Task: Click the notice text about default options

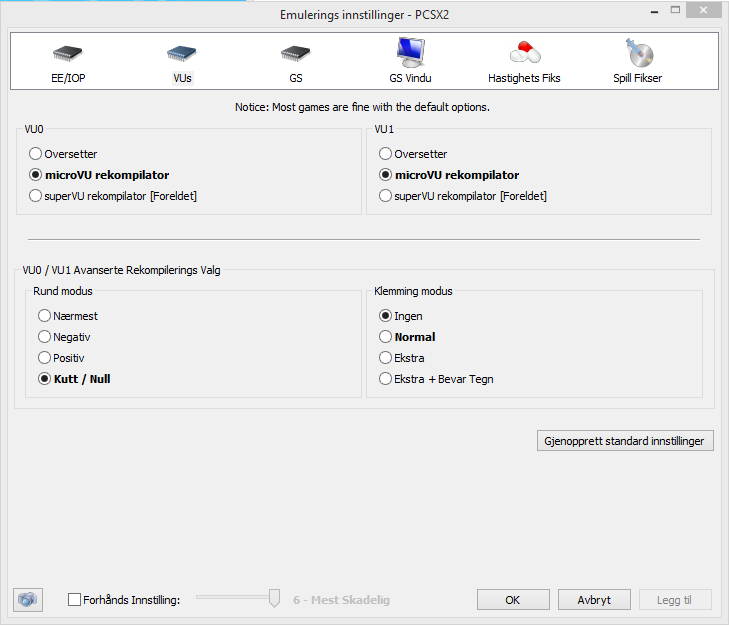Action: tap(362, 107)
